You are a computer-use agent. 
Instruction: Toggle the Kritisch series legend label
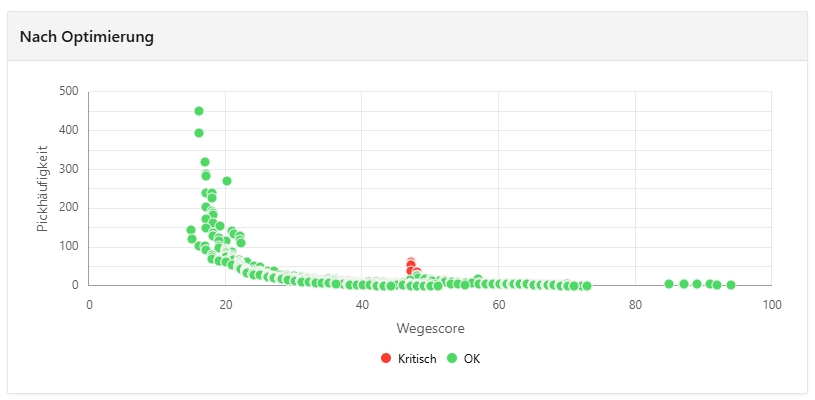coord(417,358)
